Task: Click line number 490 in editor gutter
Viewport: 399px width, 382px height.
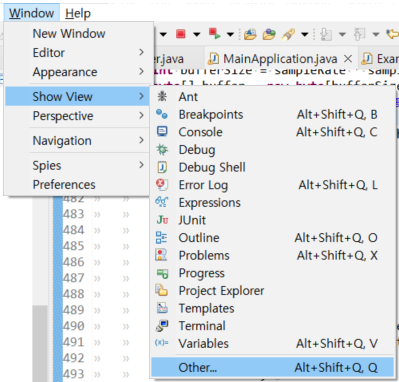Action: (x=74, y=326)
